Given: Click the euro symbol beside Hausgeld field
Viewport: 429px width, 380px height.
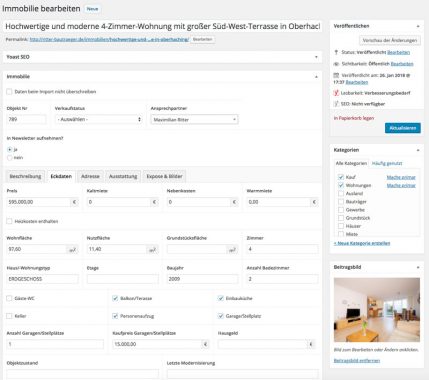Looking at the screenshot, I should (311, 344).
